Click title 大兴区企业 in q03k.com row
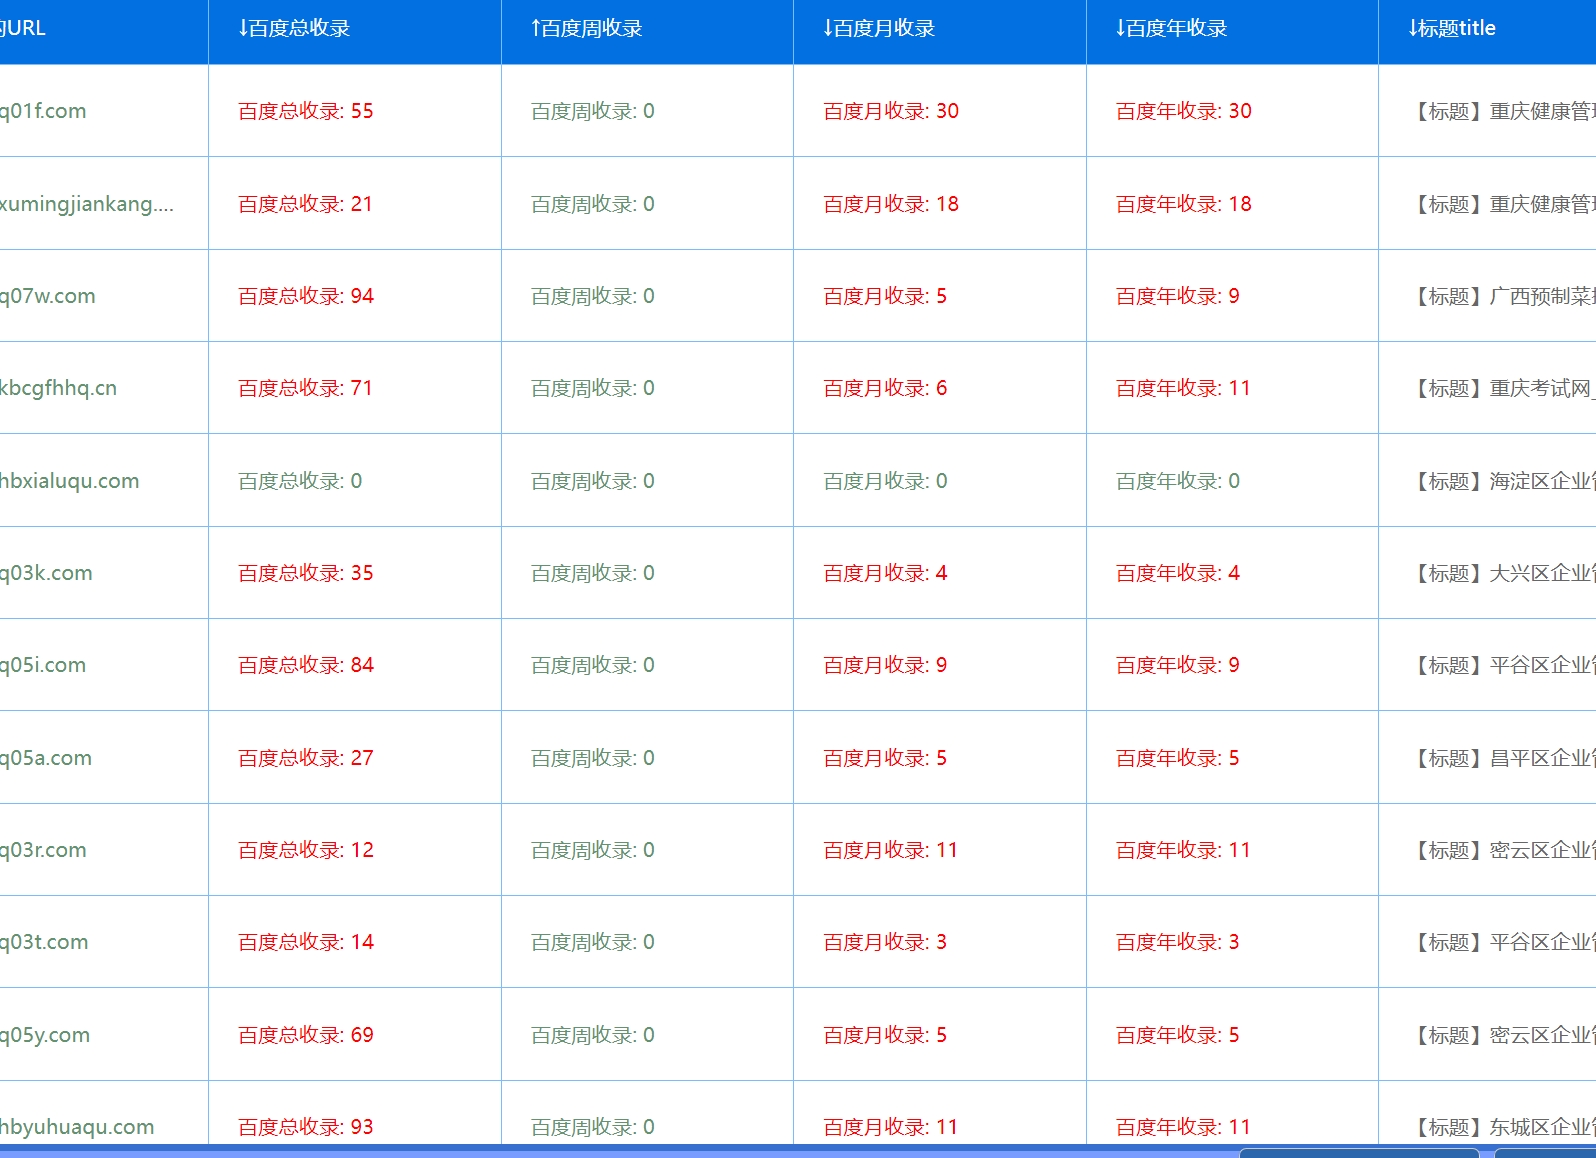Image resolution: width=1596 pixels, height=1158 pixels. [1501, 573]
